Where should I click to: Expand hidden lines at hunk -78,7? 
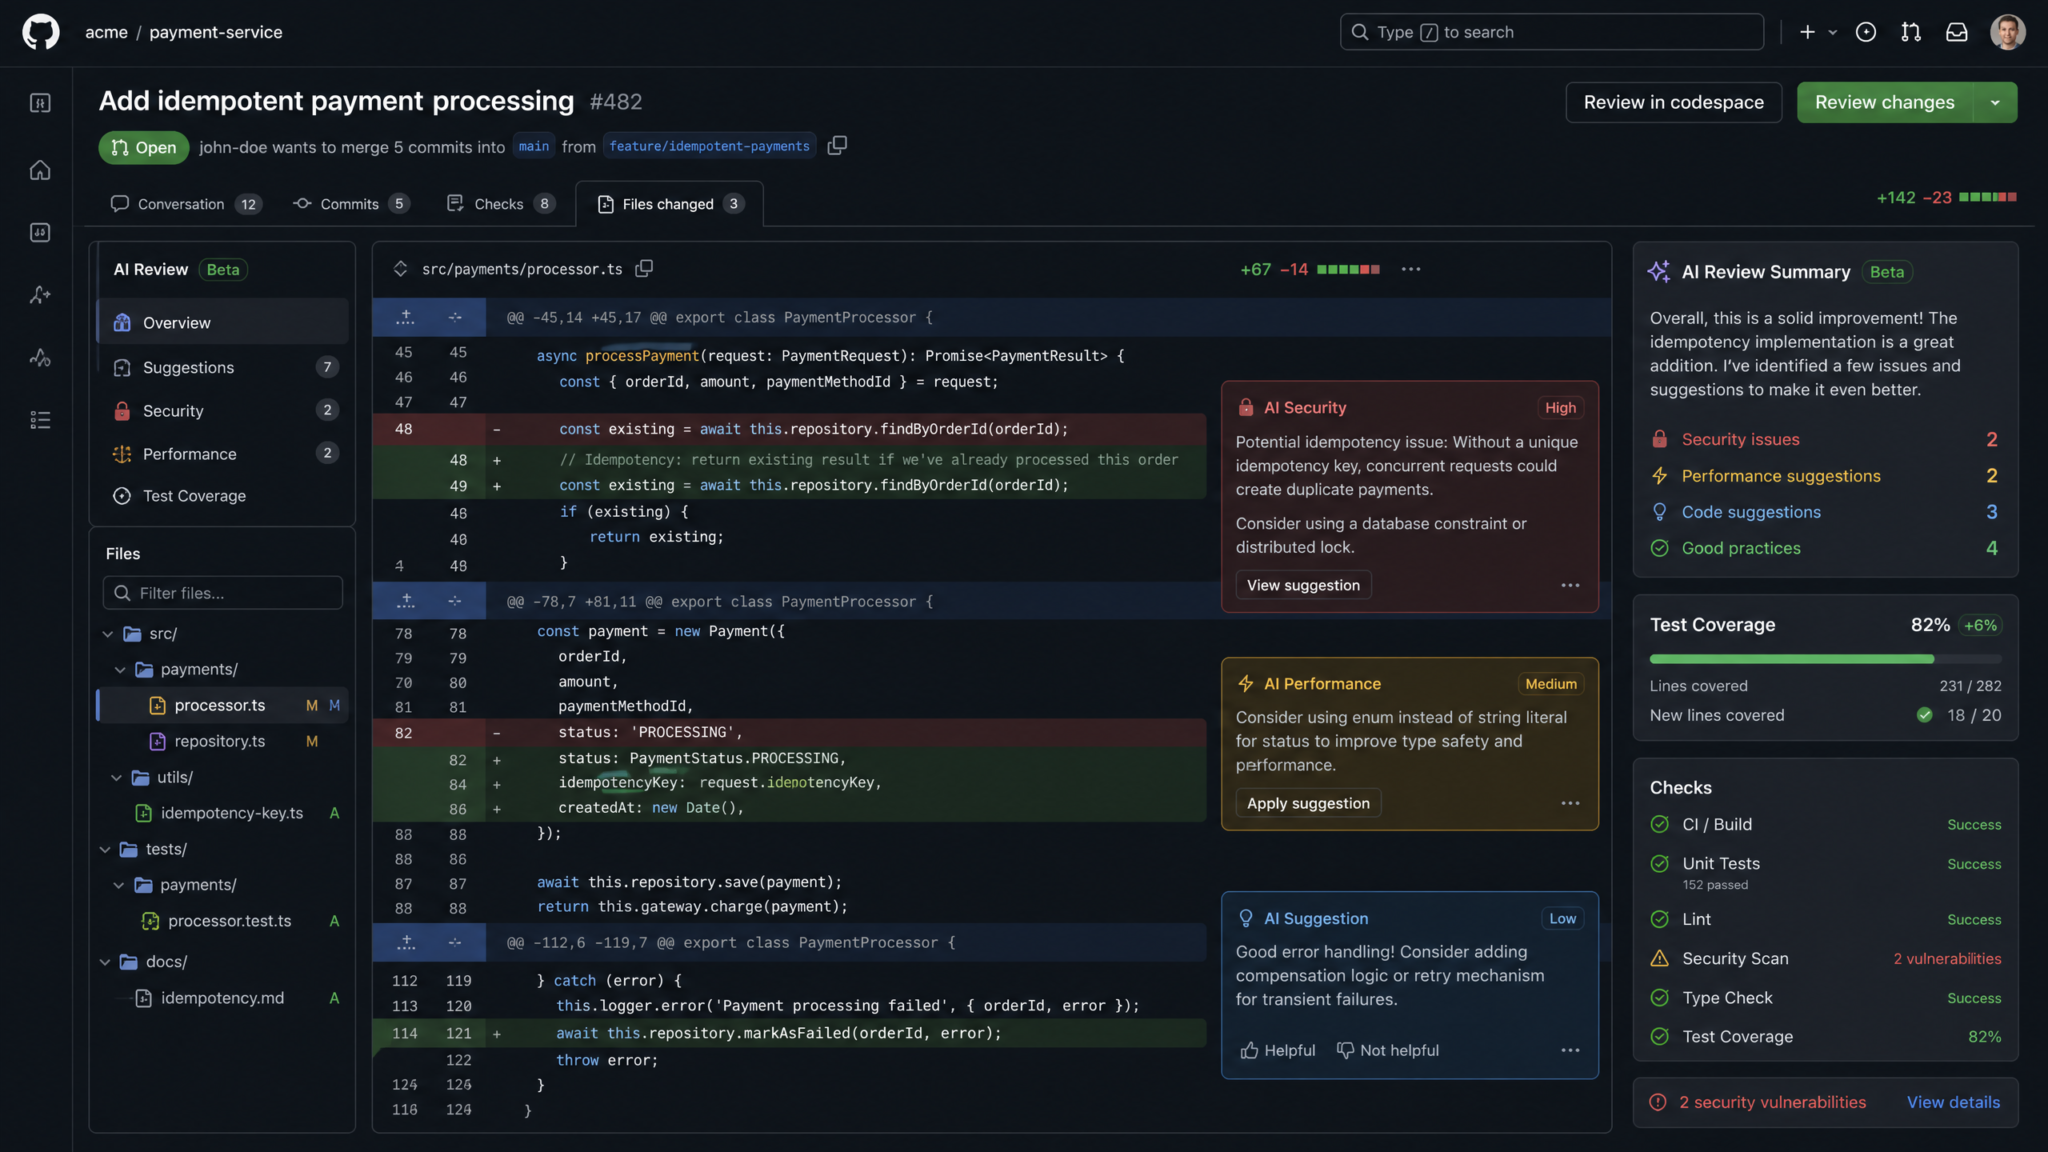tap(405, 601)
